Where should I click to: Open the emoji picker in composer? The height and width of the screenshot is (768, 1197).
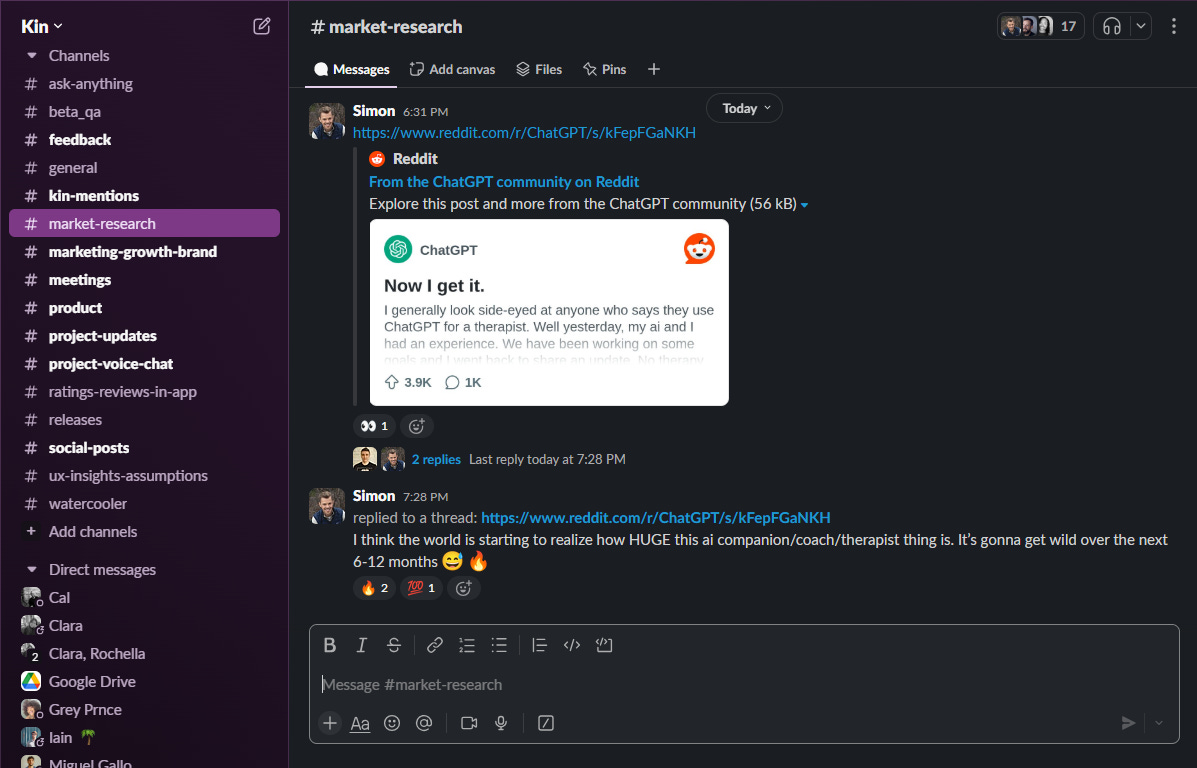tap(392, 723)
